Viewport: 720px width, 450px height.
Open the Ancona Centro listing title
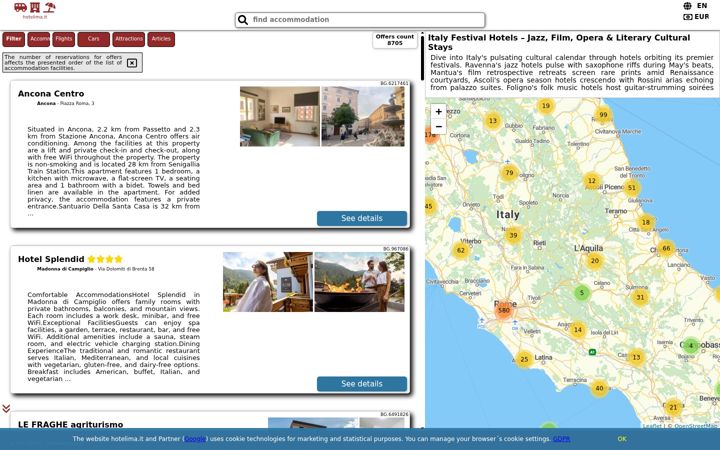pos(51,94)
